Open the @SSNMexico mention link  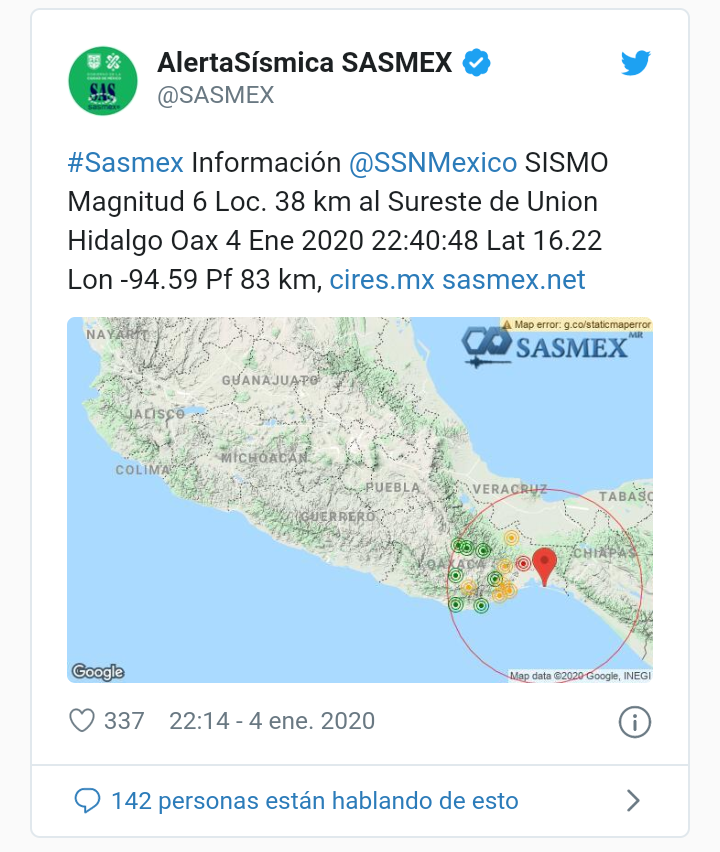tap(432, 163)
